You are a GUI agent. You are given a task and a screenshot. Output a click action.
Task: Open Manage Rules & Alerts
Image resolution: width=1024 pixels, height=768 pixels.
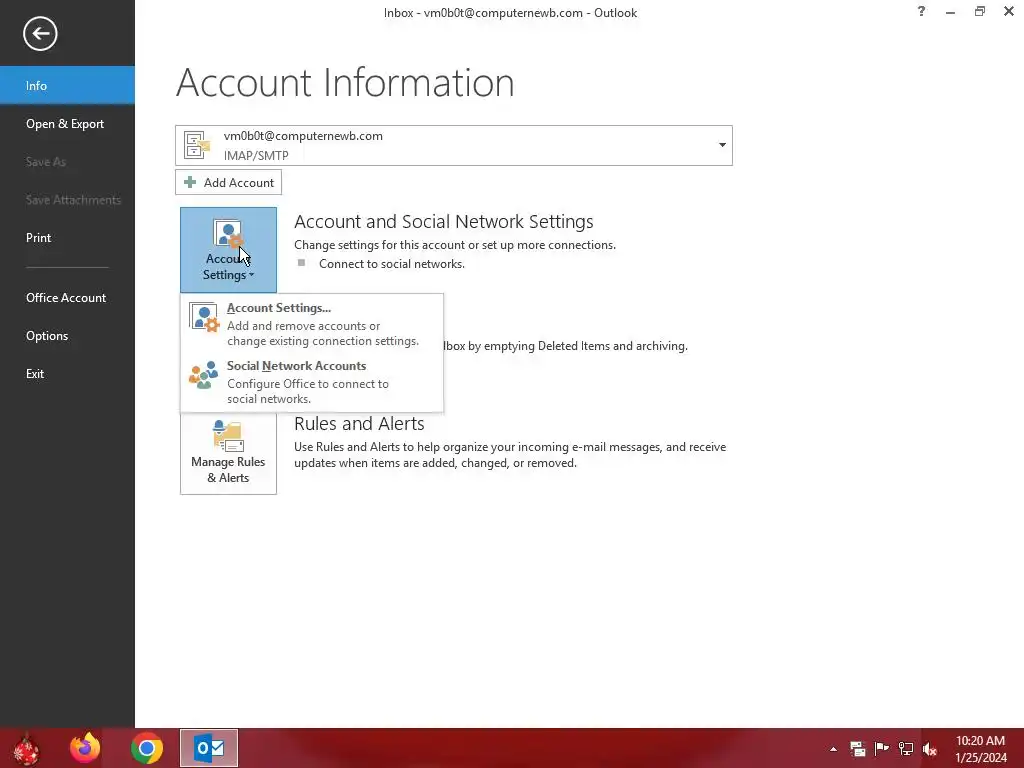pos(229,453)
